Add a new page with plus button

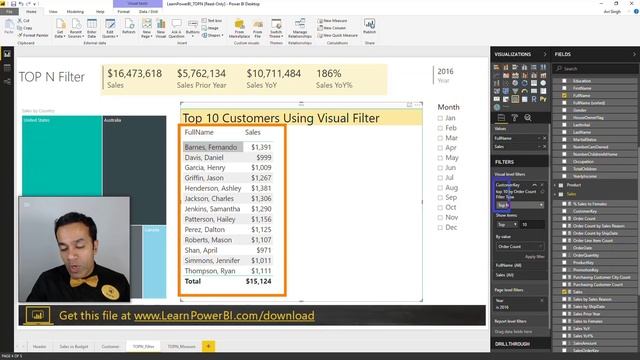click(208, 347)
